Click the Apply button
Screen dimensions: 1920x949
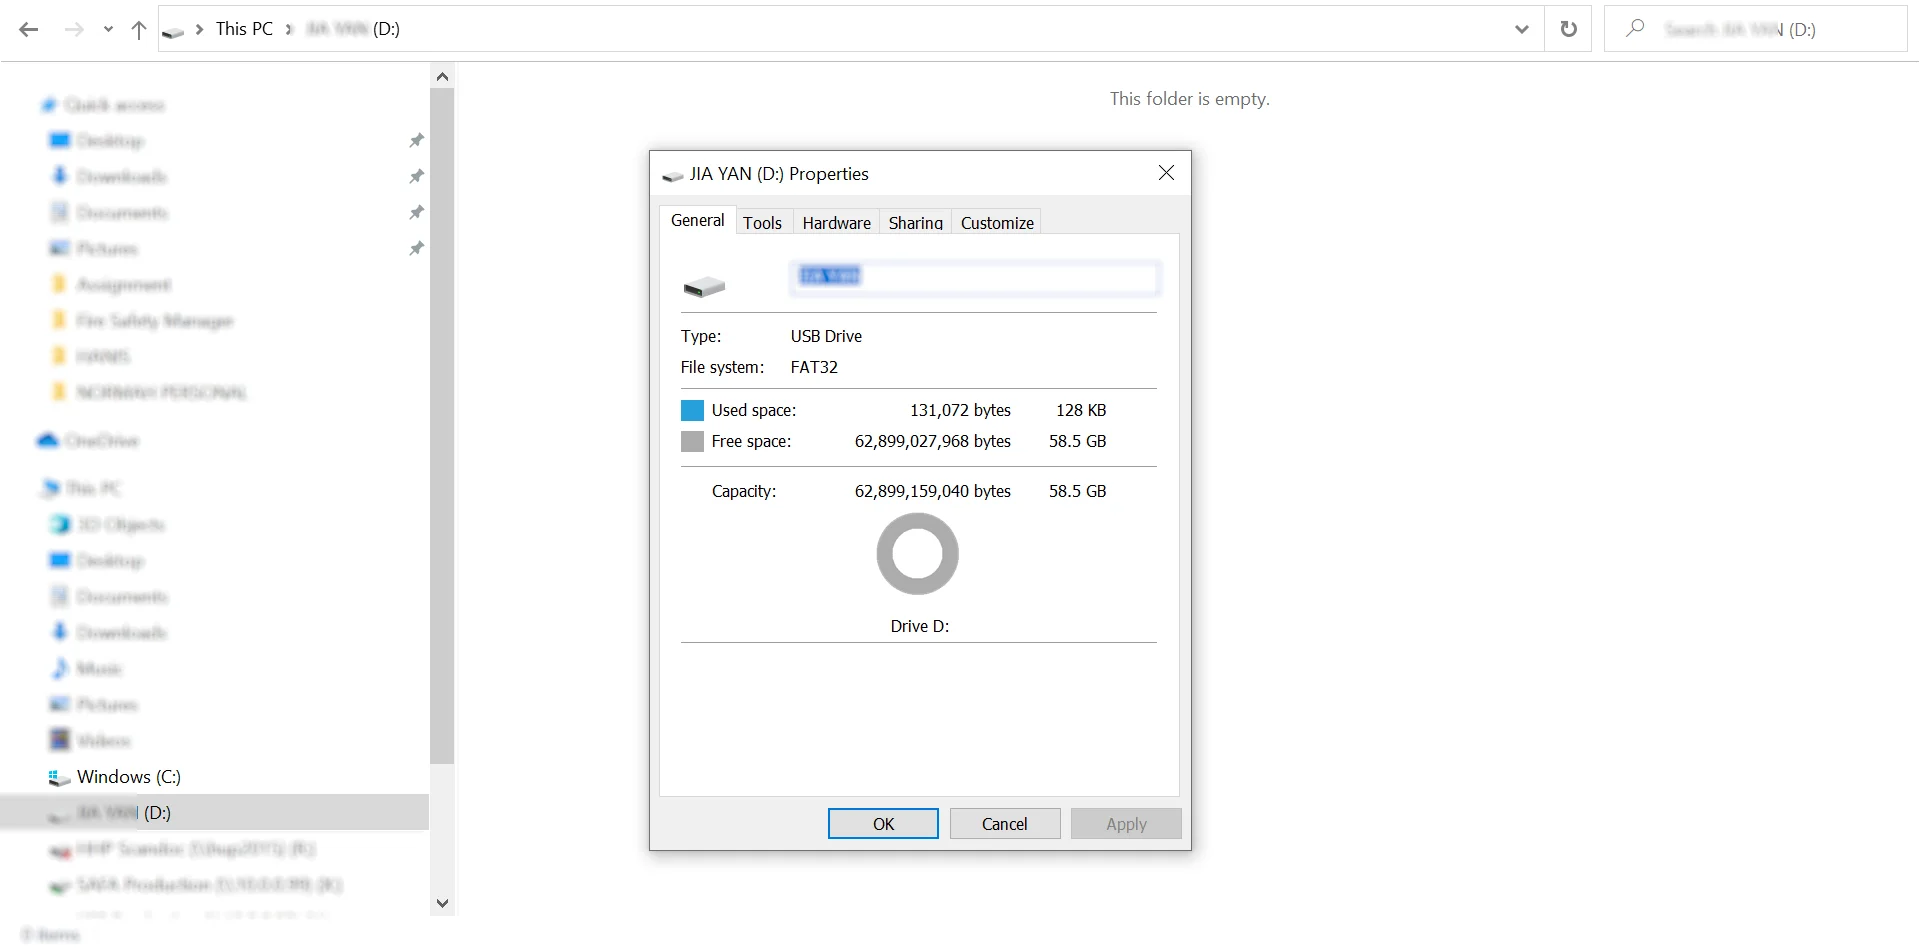[x=1126, y=824]
